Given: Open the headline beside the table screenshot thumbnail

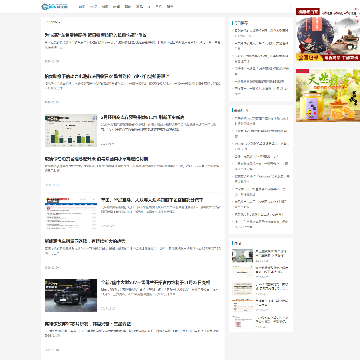Looking at the screenshot, I should coord(152,200).
